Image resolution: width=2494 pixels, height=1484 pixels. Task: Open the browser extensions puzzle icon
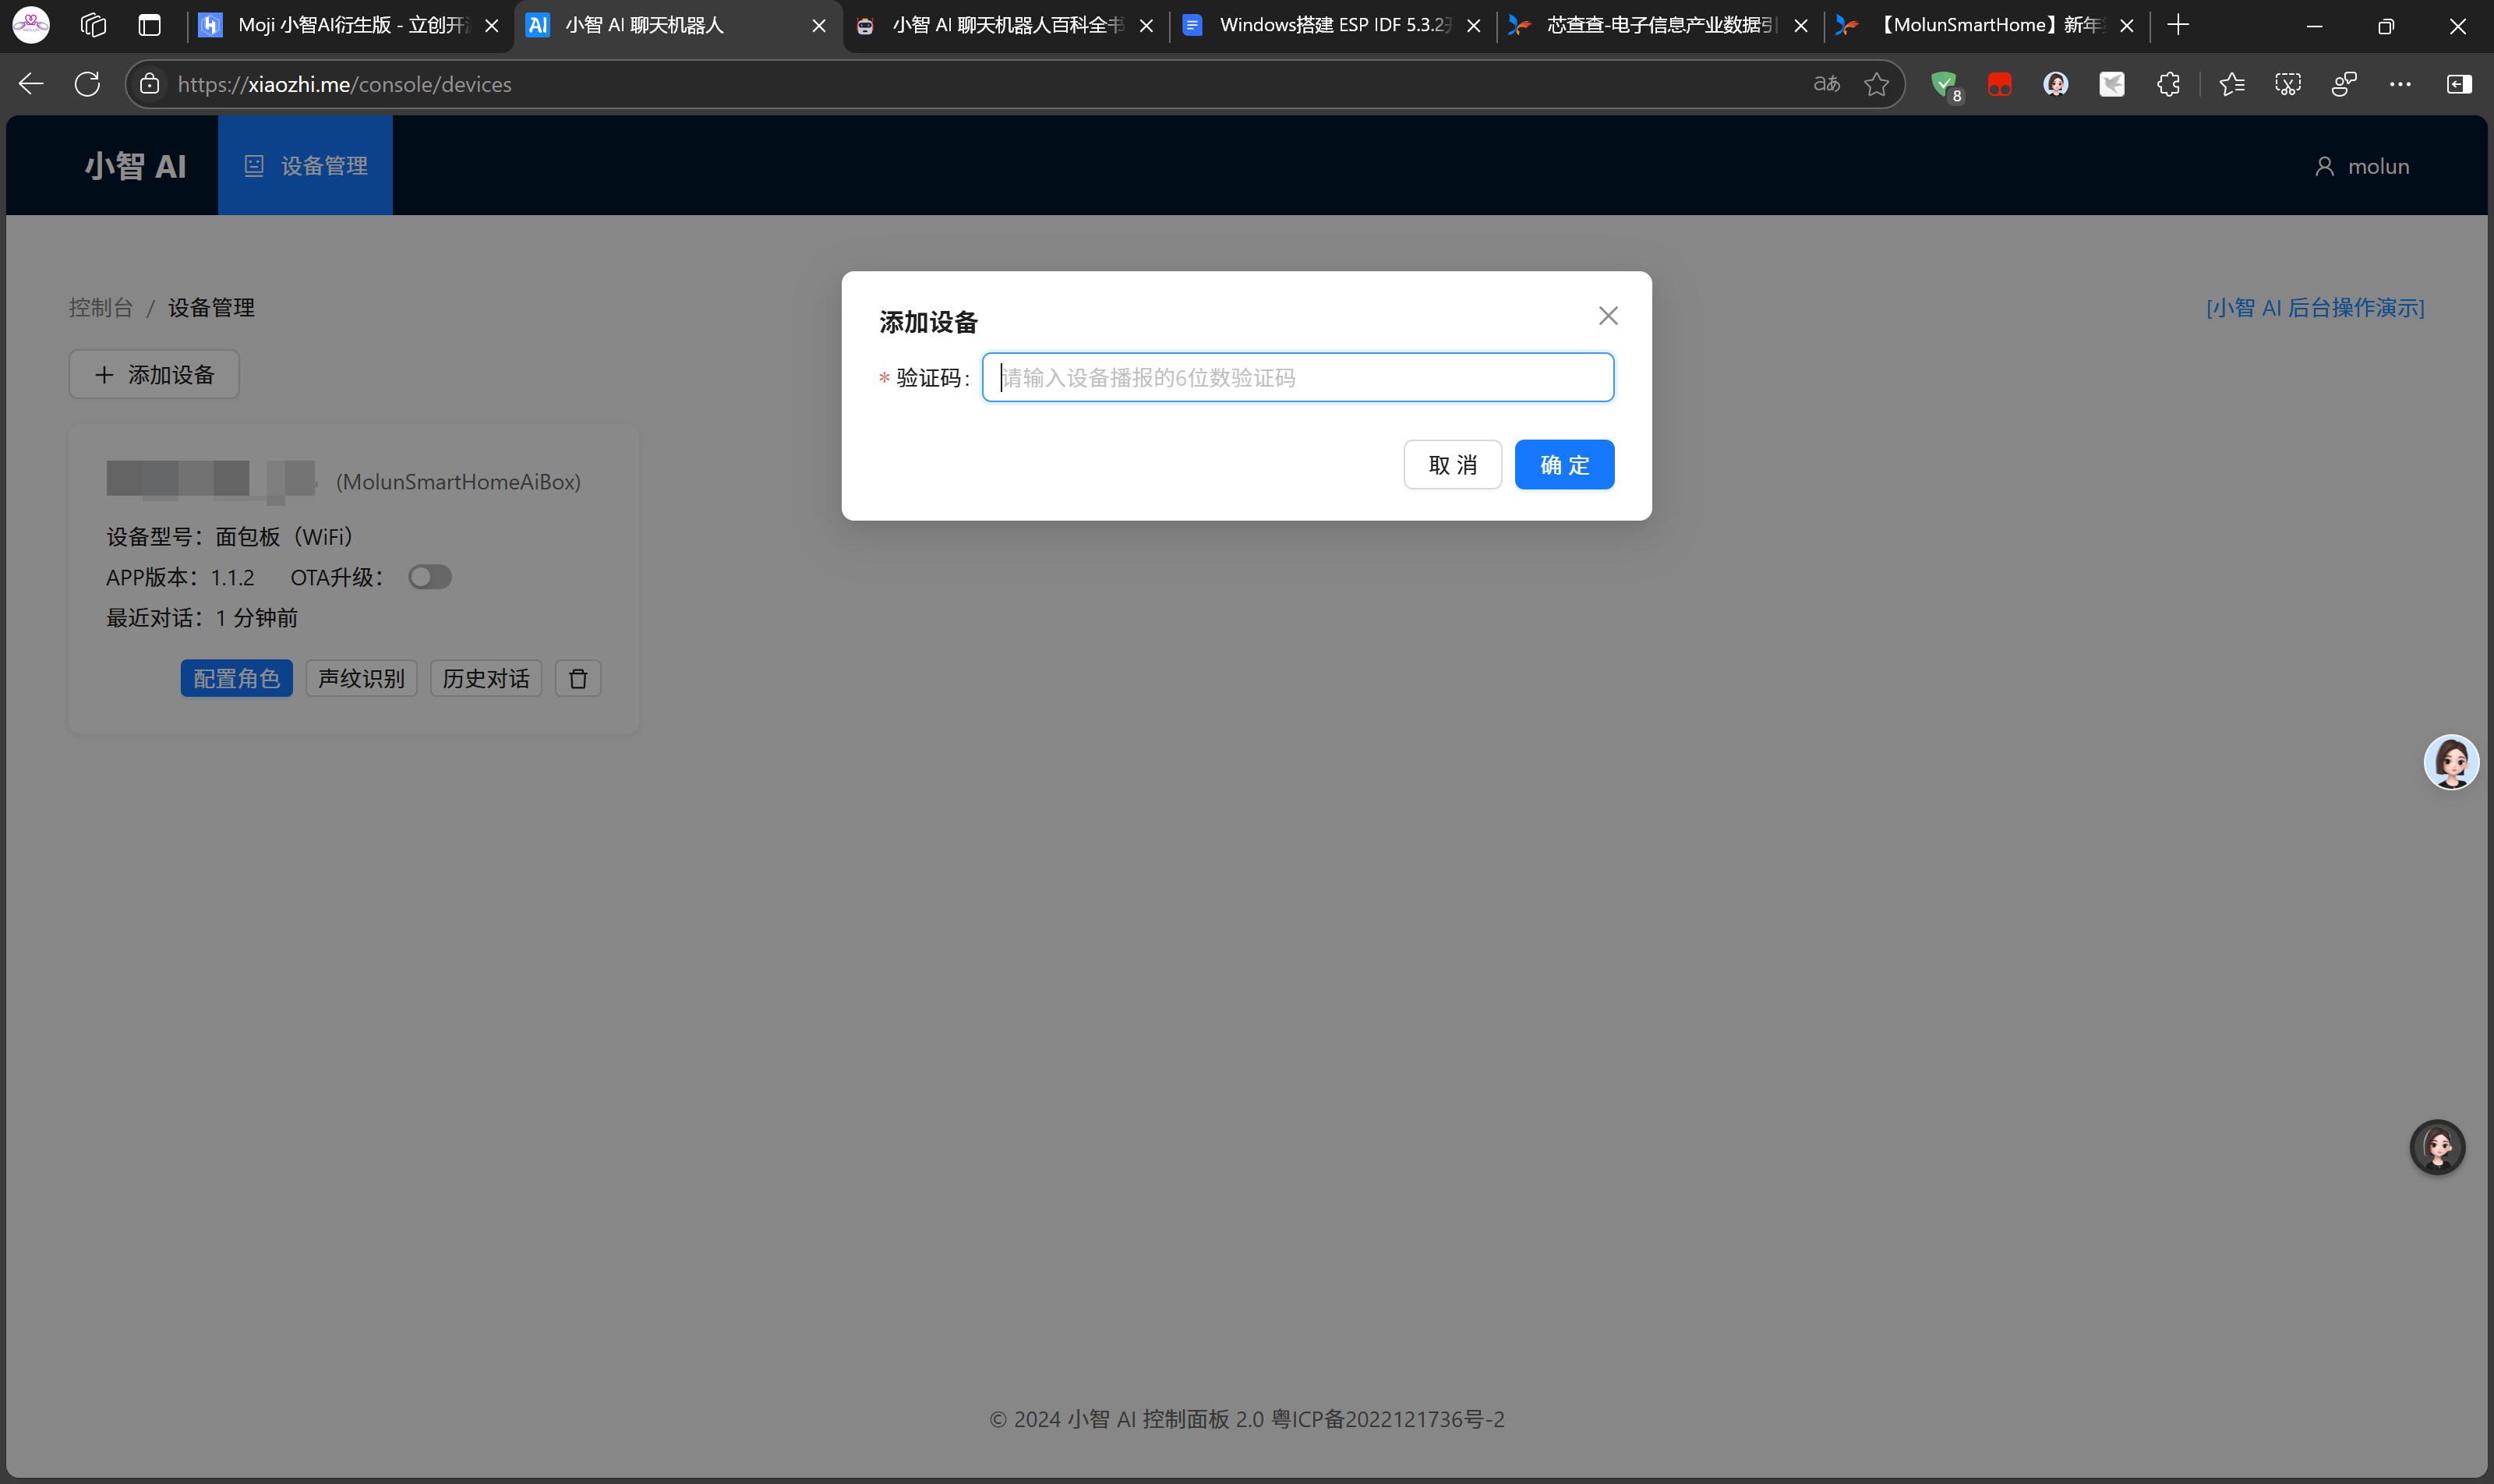click(2167, 84)
